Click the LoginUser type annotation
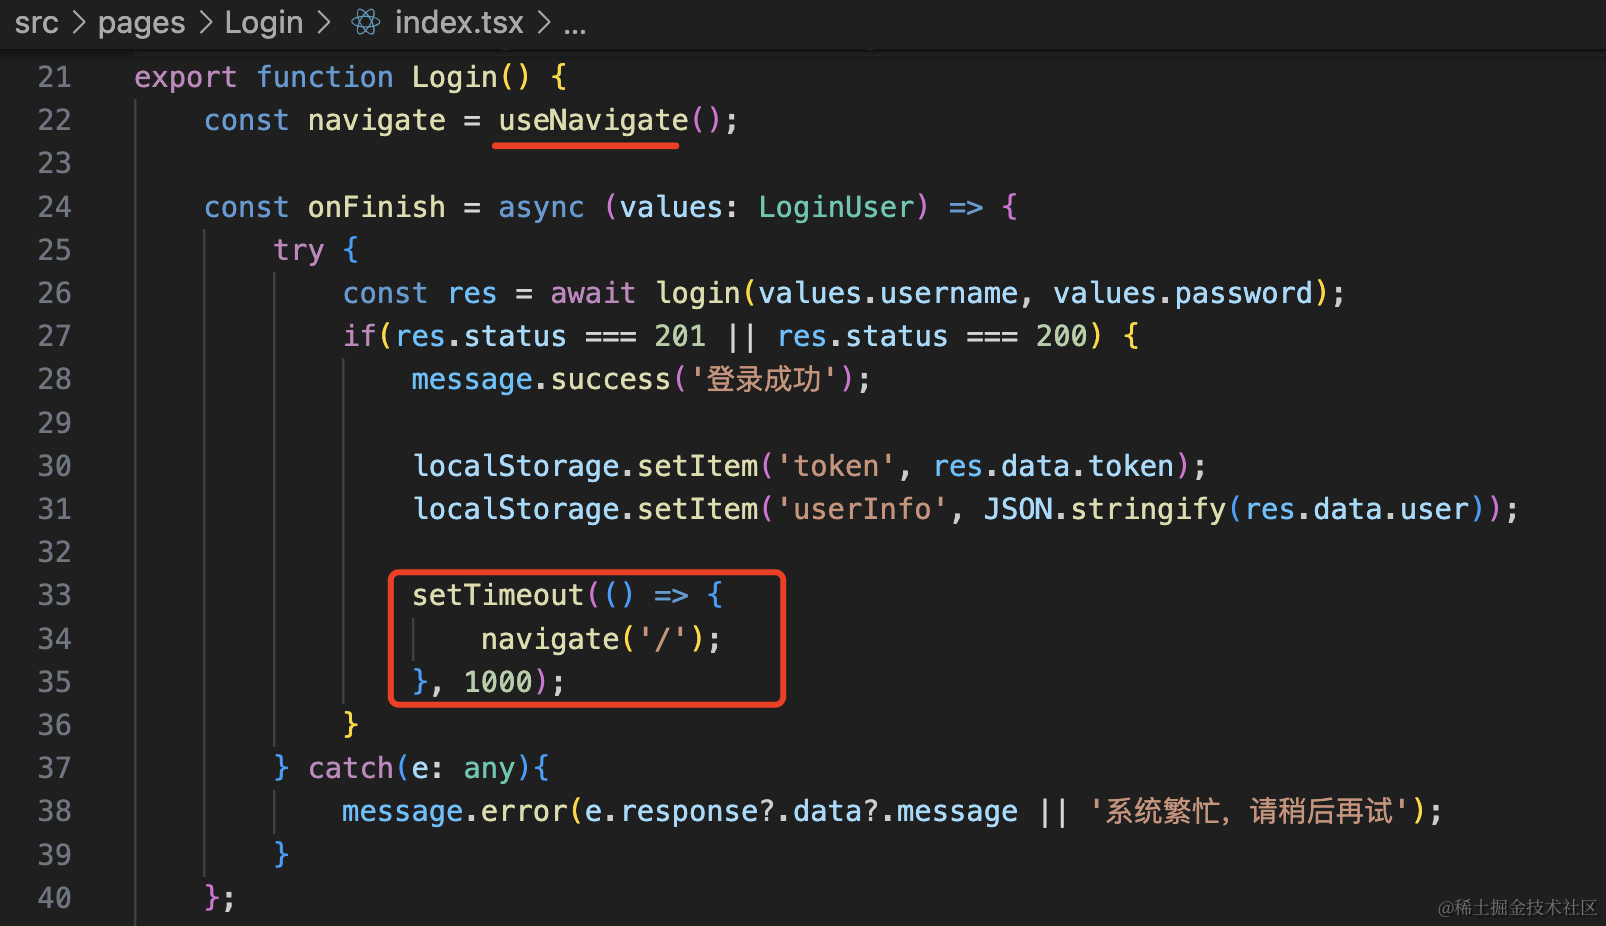 click(836, 207)
